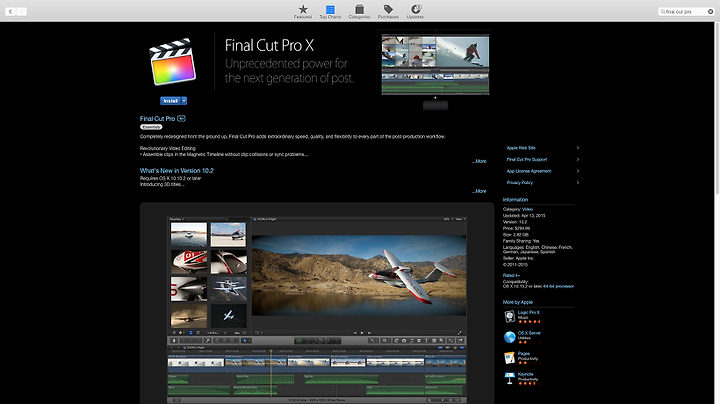Image resolution: width=720 pixels, height=404 pixels.
Task: Click the page's vertical scrollbar
Action: 717,108
